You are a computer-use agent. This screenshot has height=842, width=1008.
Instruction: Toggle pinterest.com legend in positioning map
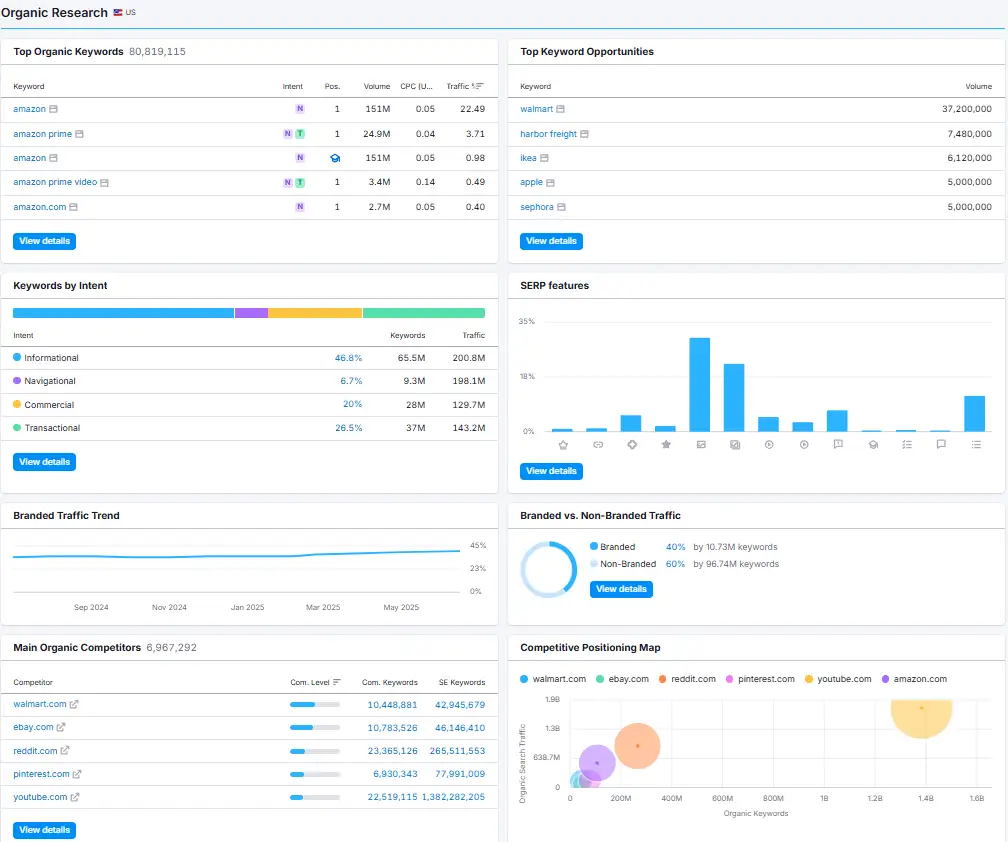click(x=760, y=679)
